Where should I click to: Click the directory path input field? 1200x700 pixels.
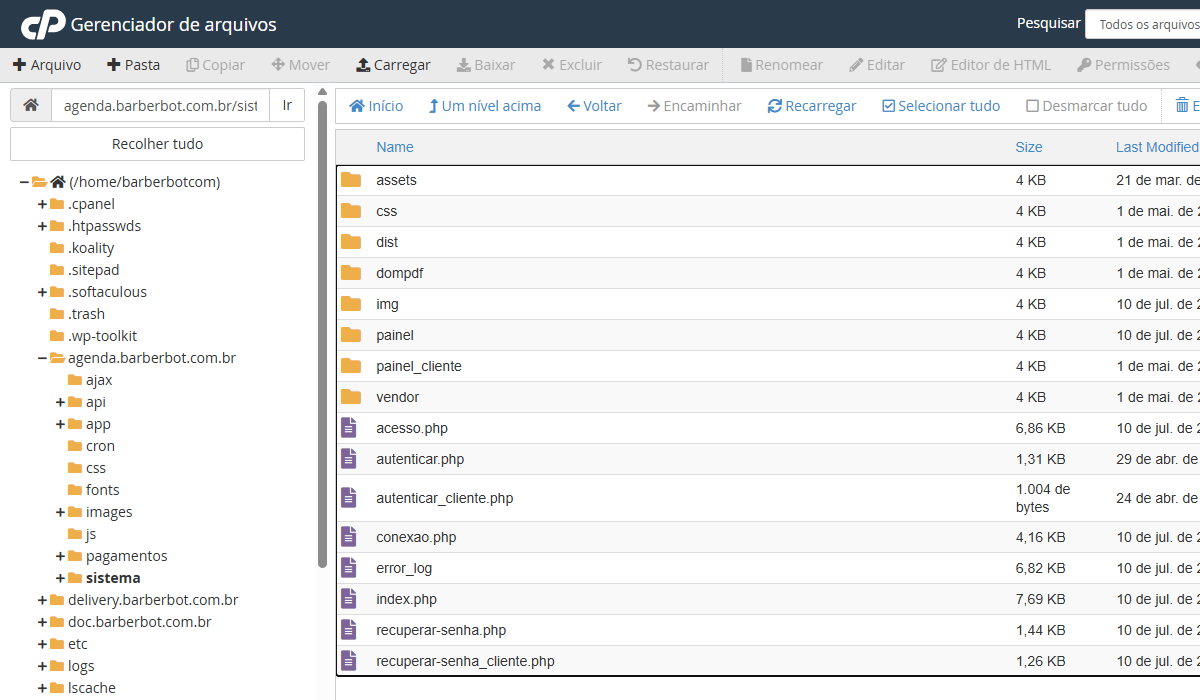point(160,105)
